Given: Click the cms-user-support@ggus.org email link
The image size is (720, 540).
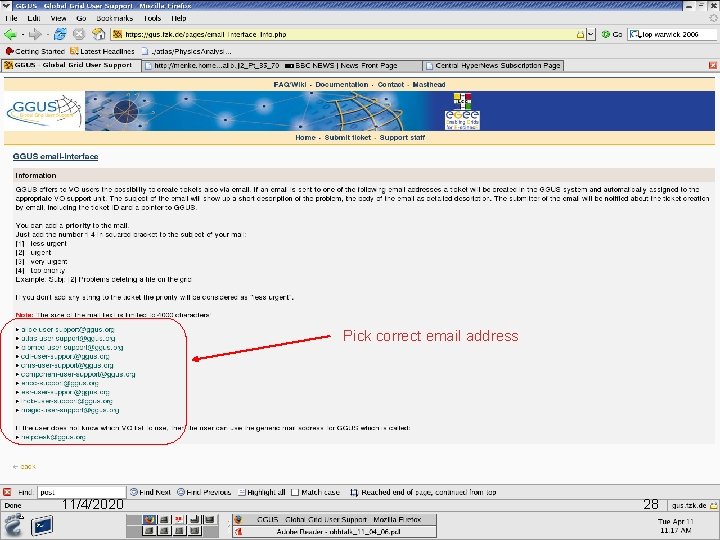Looking at the screenshot, I should pos(67,366).
